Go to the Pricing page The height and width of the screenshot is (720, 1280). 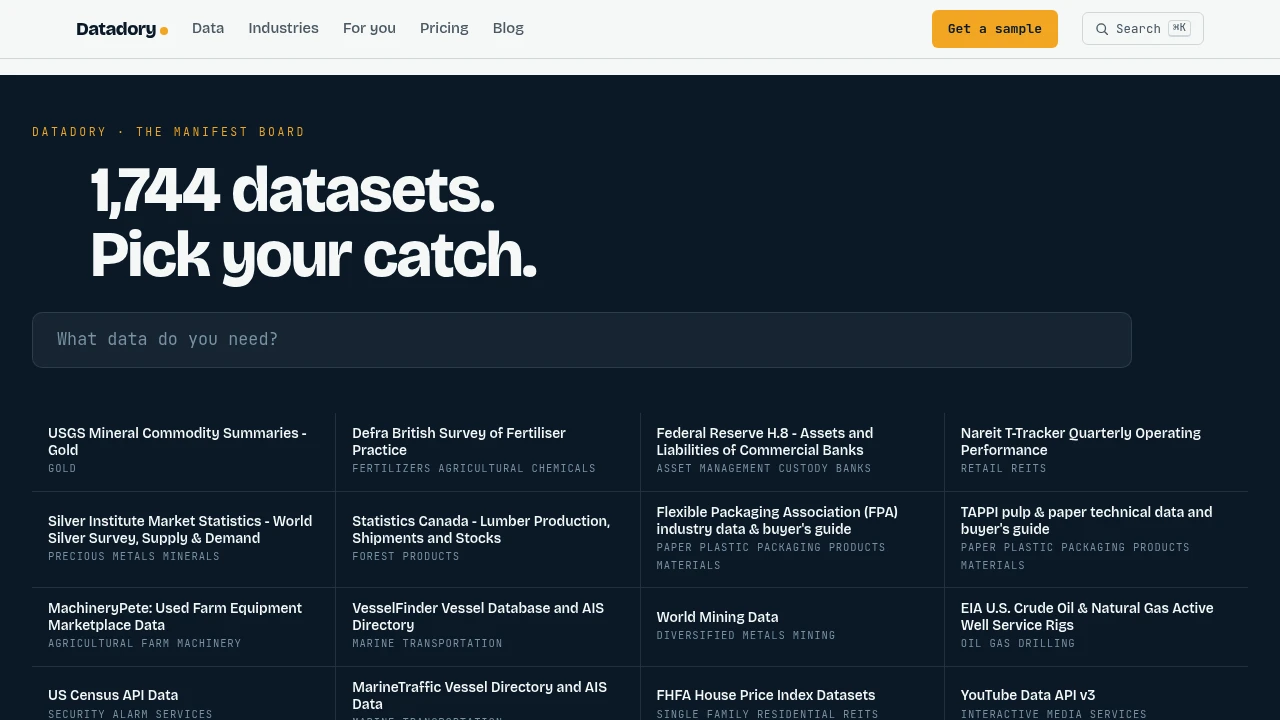coord(444,28)
